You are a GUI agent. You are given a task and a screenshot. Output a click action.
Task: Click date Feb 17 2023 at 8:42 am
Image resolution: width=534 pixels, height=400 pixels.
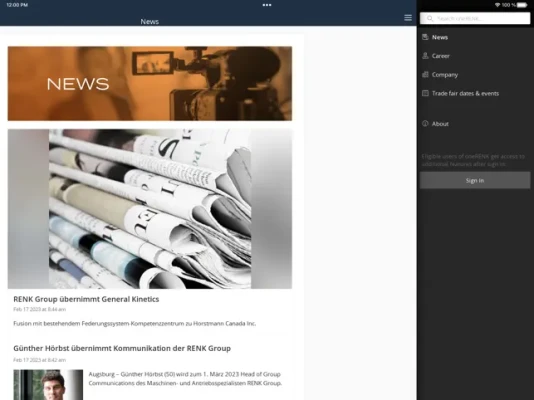(40, 360)
